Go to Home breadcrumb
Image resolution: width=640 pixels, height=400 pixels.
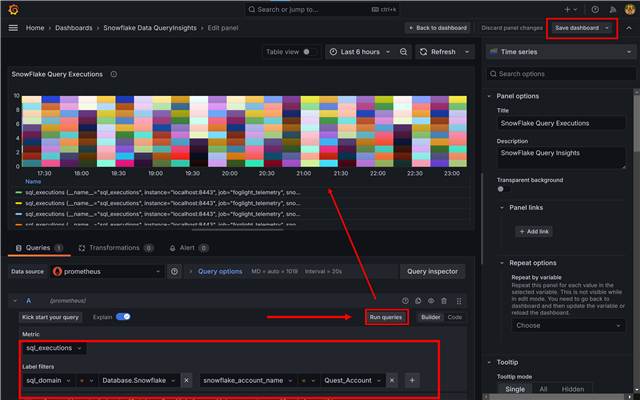35,28
